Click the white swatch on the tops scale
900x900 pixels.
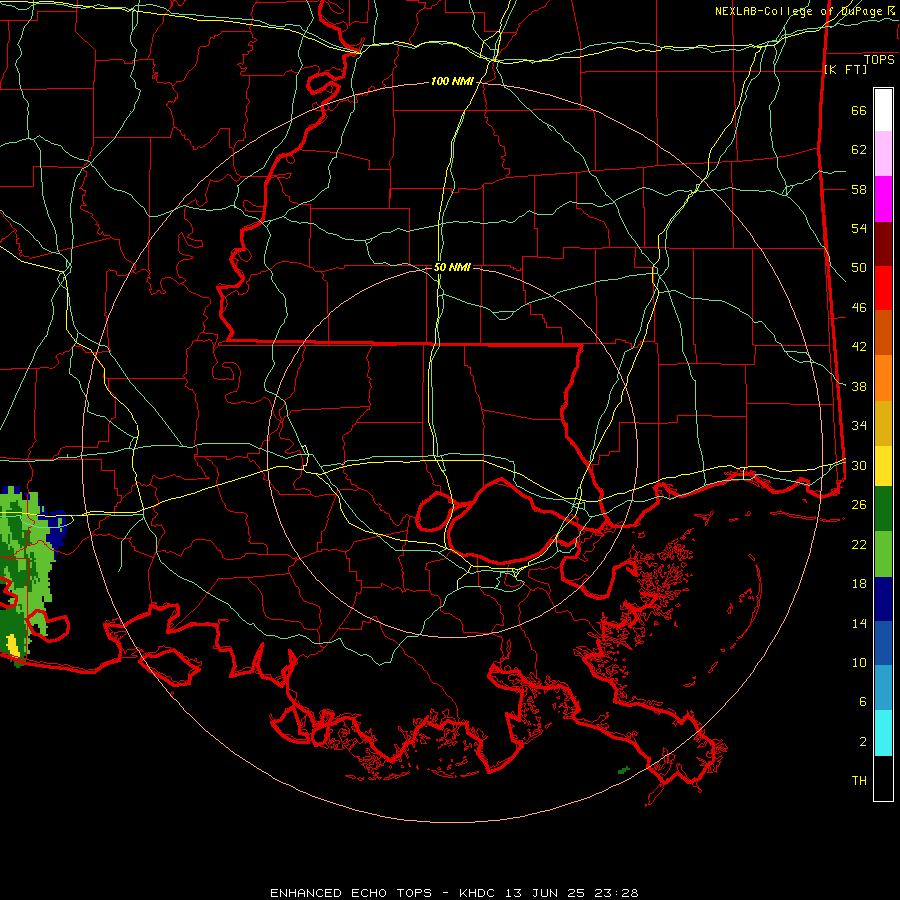pos(883,110)
